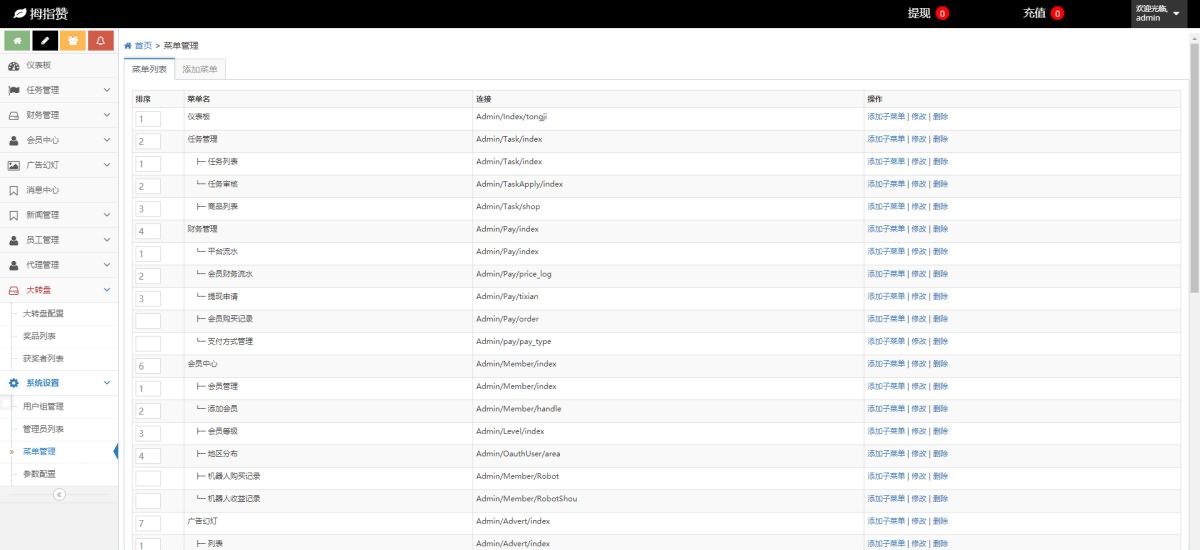The height and width of the screenshot is (550, 1200).
Task: Click 添加子菜单 link for 财务管理 row
Action: (885, 229)
